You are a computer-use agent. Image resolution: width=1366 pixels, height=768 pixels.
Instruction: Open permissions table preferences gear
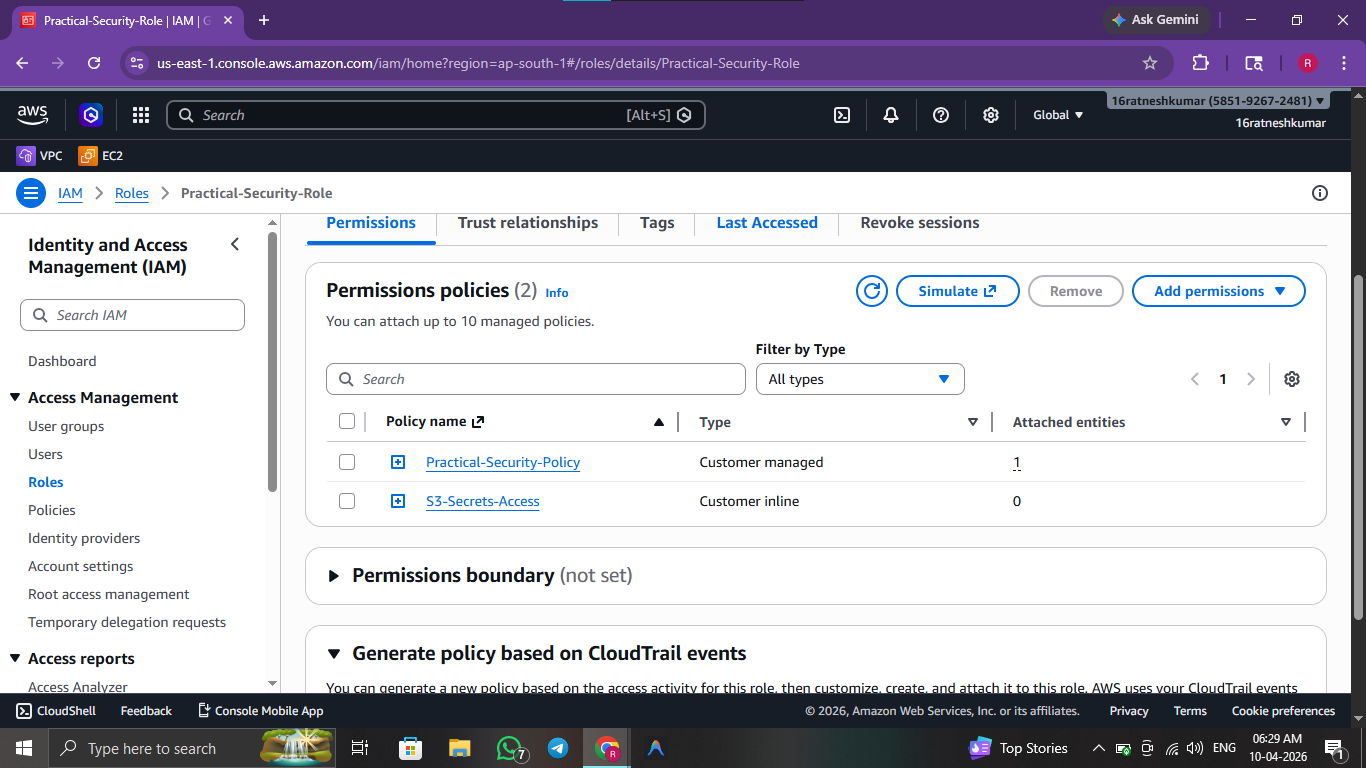click(x=1292, y=379)
